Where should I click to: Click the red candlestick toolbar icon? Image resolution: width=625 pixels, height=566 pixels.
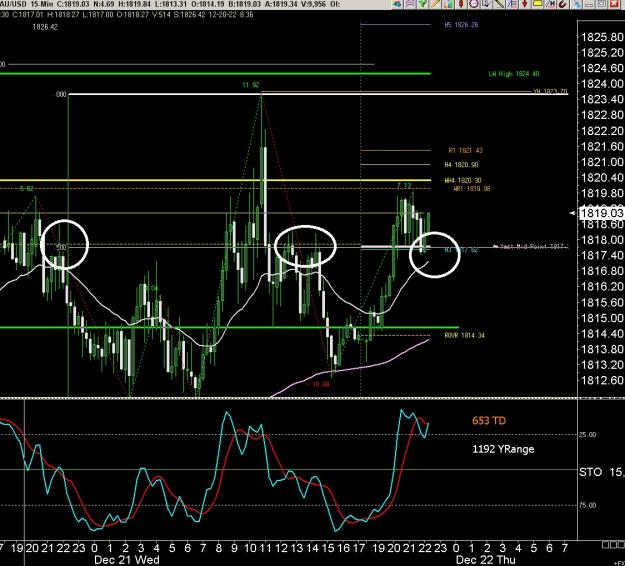point(461,4)
